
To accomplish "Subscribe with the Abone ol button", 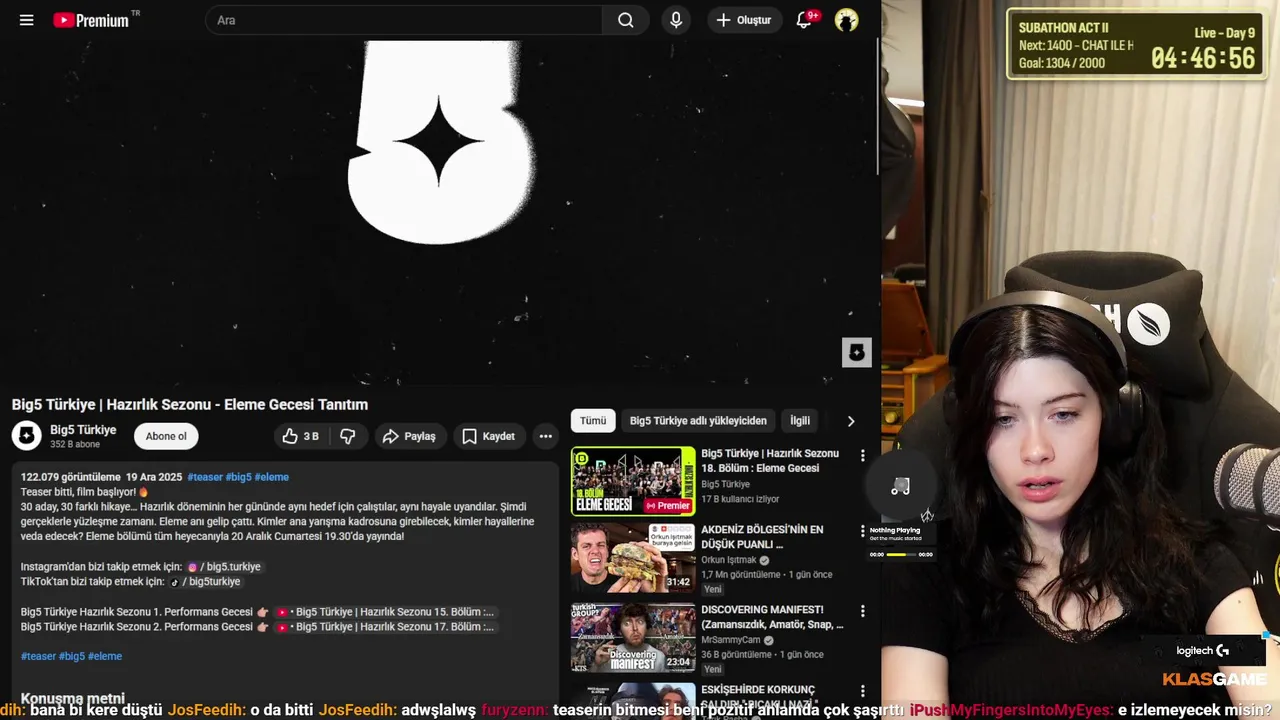I will pyautogui.click(x=166, y=436).
